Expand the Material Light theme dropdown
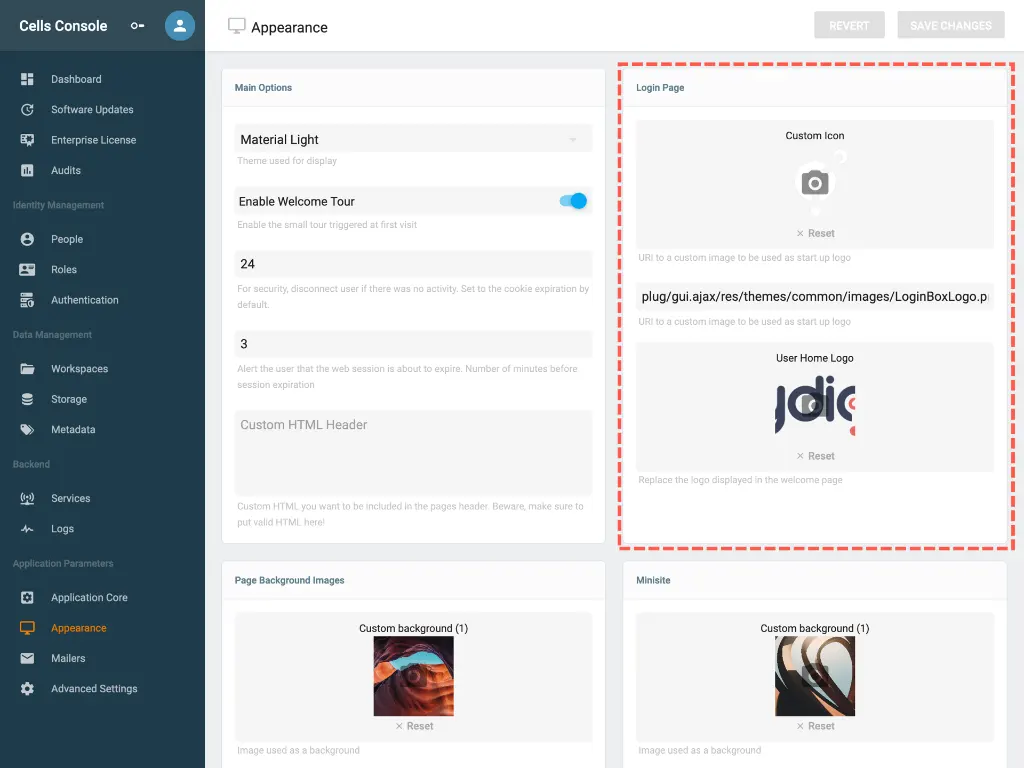 tap(413, 140)
